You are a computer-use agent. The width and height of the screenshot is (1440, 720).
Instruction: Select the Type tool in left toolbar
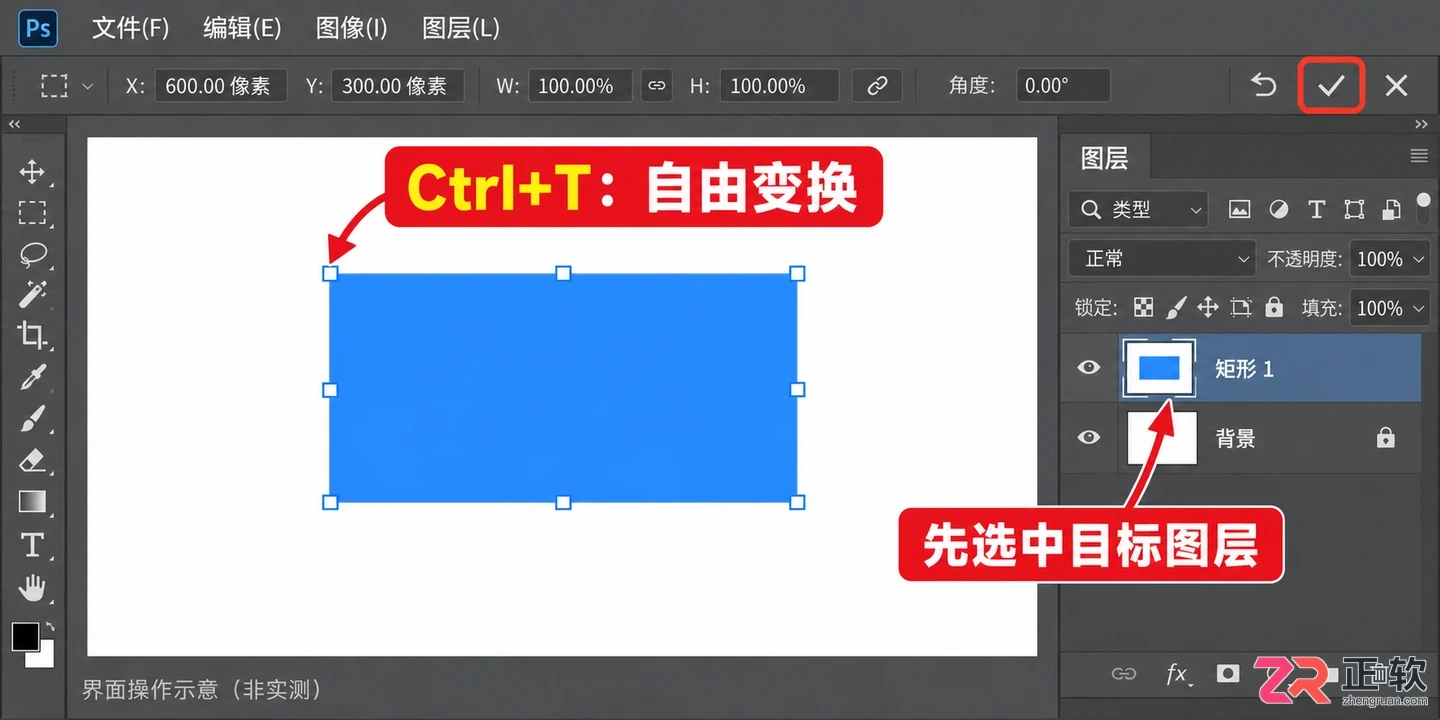click(x=32, y=545)
